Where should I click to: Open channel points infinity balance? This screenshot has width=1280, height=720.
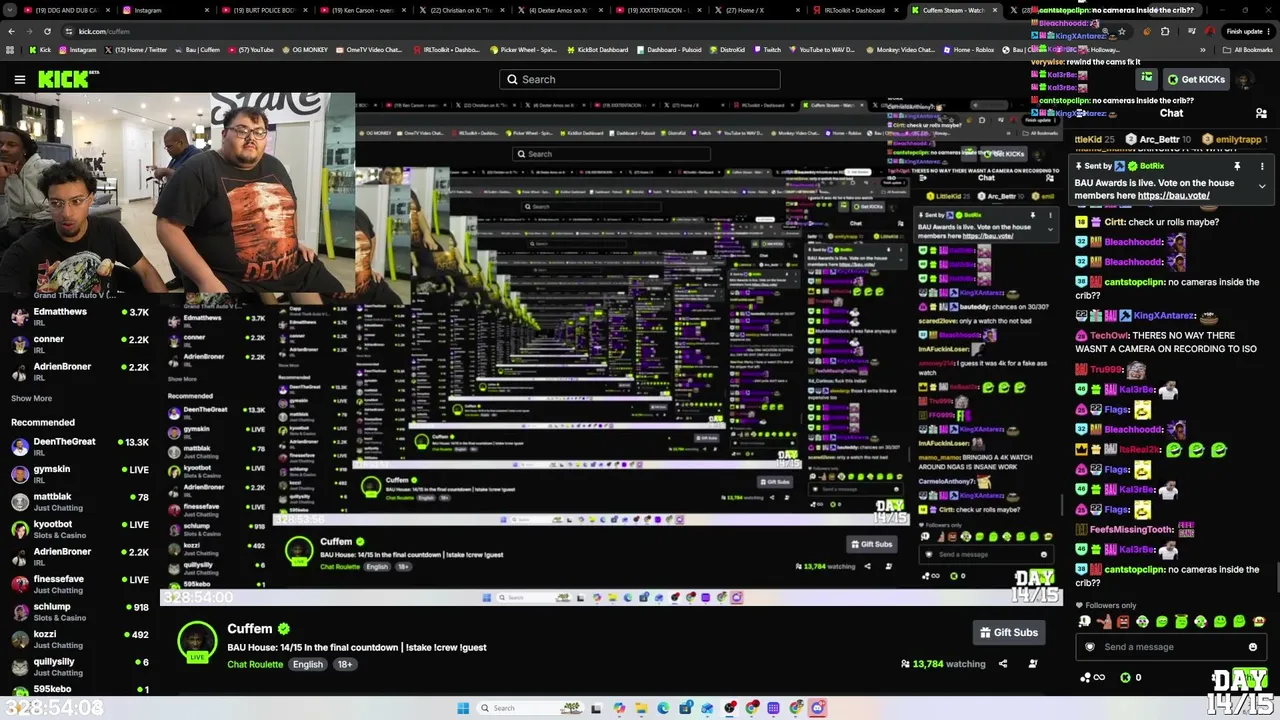pos(1092,678)
